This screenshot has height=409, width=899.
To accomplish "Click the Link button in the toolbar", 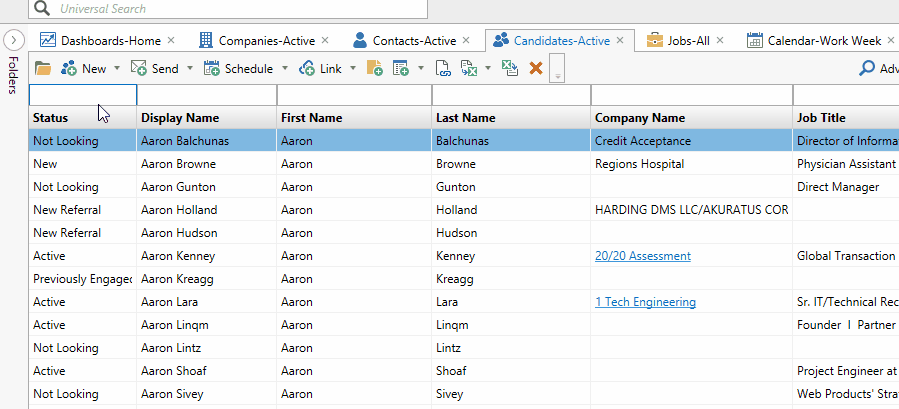I will (320, 69).
